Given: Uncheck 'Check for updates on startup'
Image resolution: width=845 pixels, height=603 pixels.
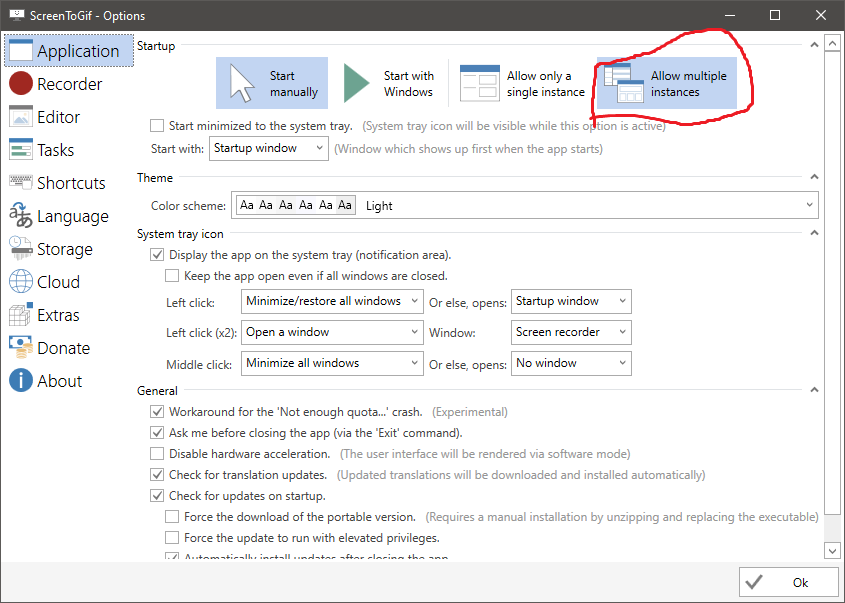Looking at the screenshot, I should click(157, 495).
